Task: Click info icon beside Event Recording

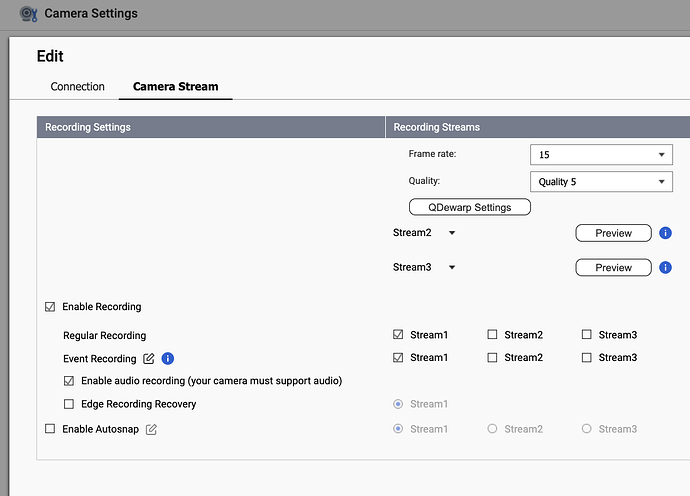Action: (168, 358)
